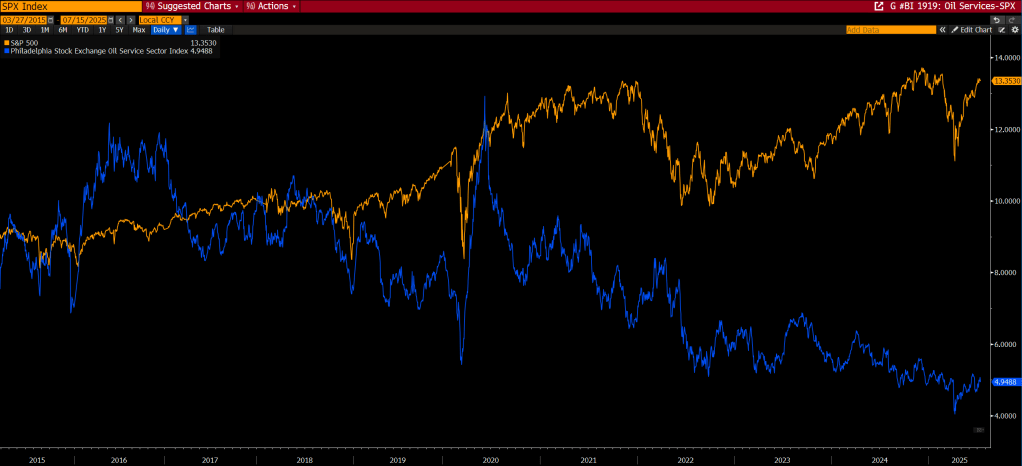Click the double-chevron collapse icon

pyautogui.click(x=942, y=30)
